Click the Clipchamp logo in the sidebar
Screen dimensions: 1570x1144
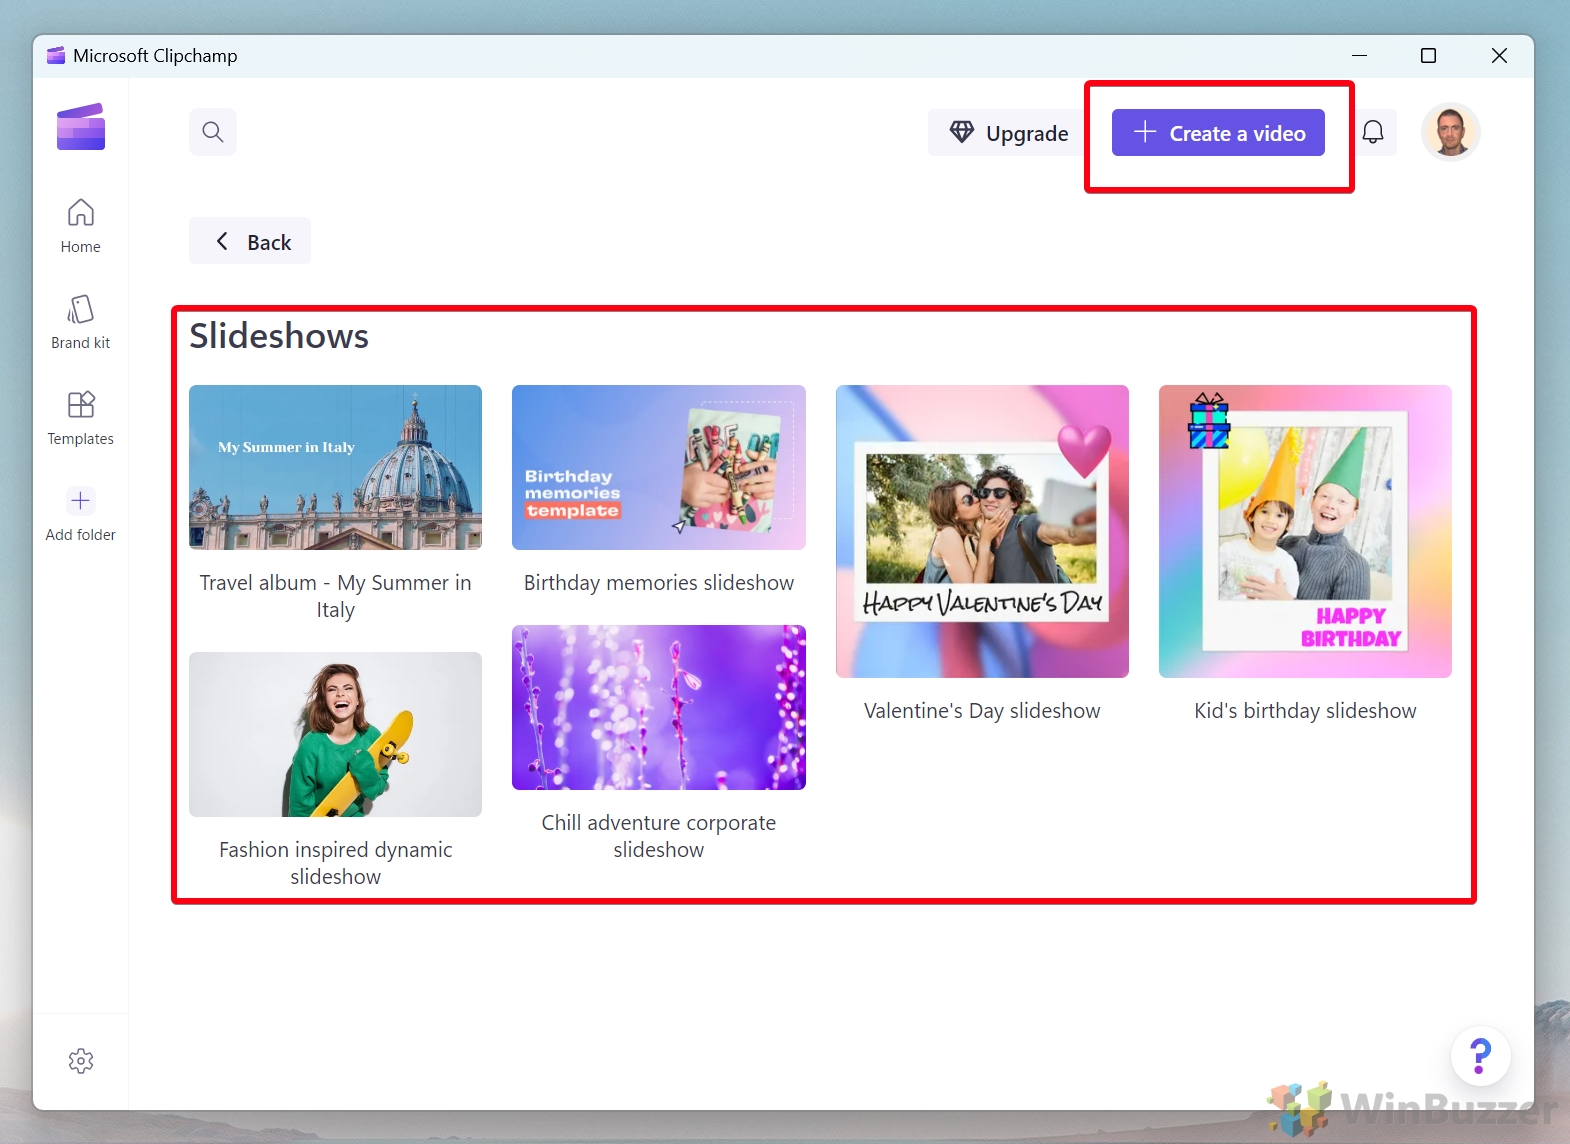81,127
